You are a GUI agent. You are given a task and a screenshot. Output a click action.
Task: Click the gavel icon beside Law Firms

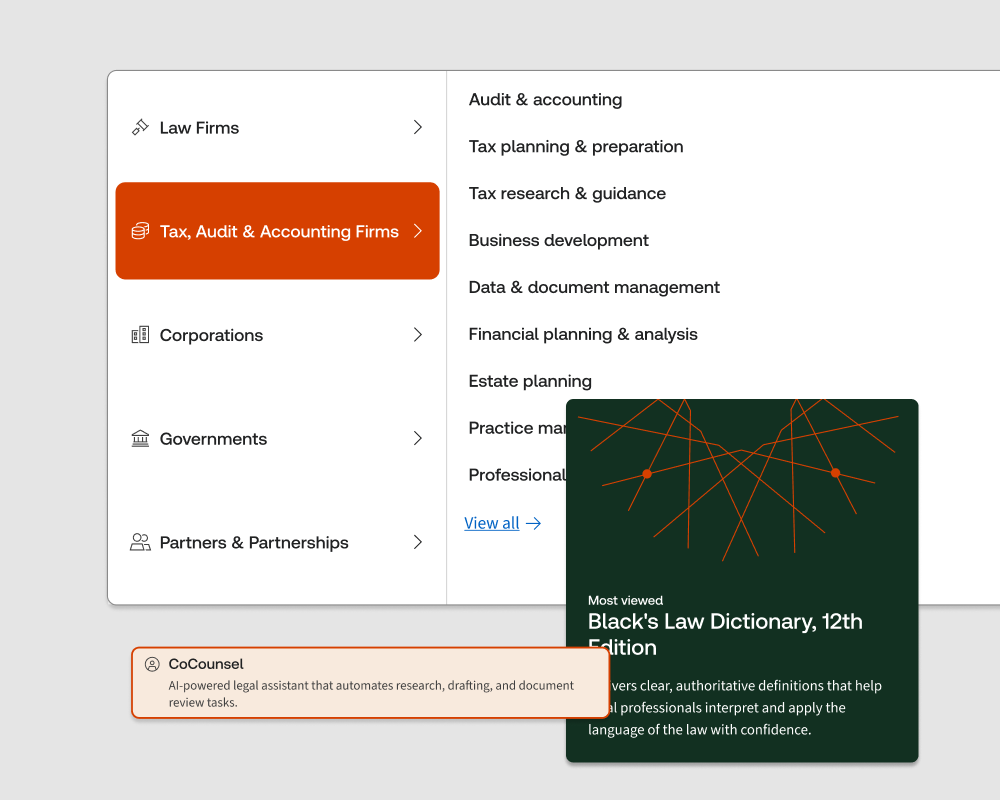click(140, 128)
